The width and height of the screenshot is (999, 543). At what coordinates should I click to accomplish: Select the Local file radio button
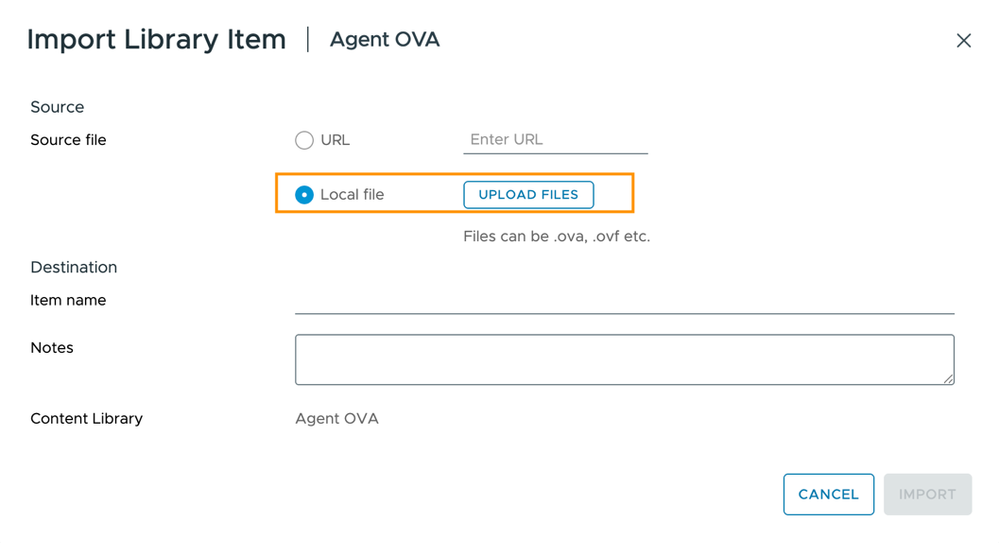click(x=304, y=195)
